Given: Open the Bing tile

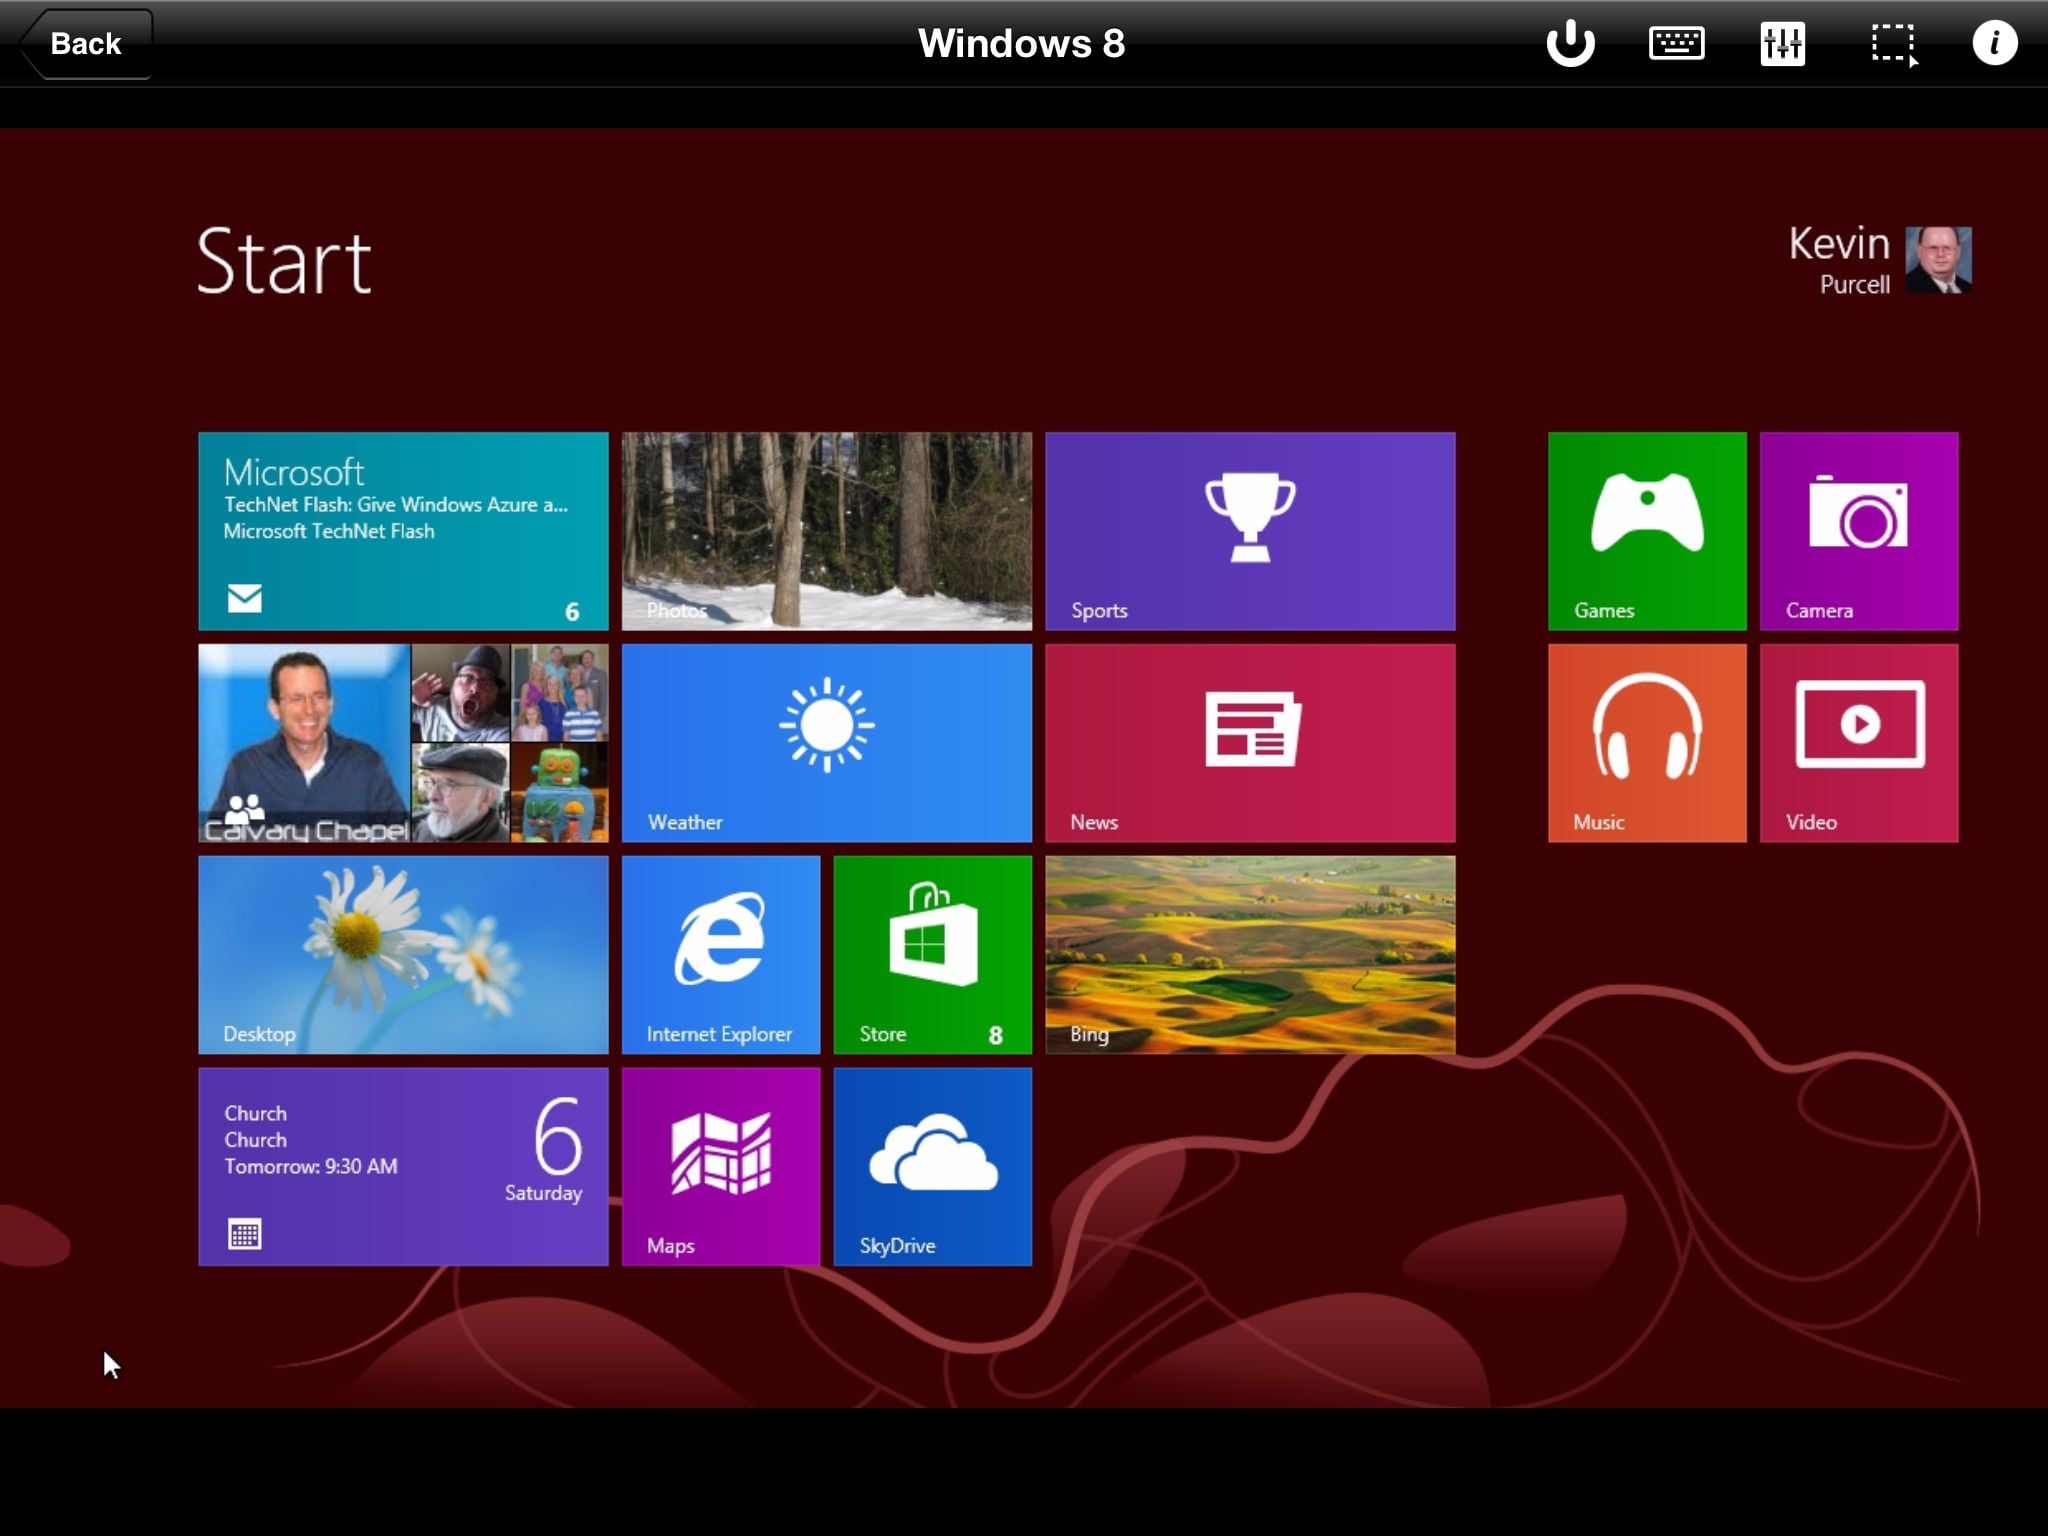Looking at the screenshot, I should tap(1250, 955).
